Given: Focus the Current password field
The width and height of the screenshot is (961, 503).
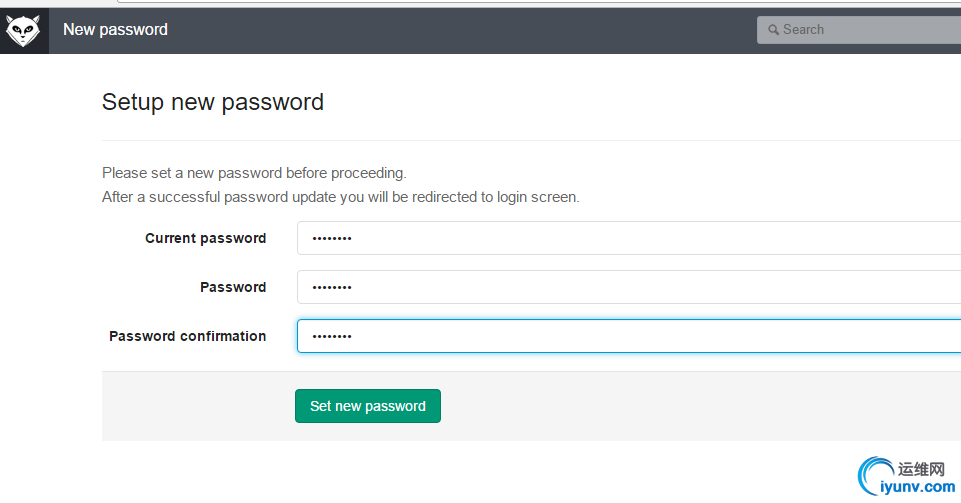Looking at the screenshot, I should [628, 238].
